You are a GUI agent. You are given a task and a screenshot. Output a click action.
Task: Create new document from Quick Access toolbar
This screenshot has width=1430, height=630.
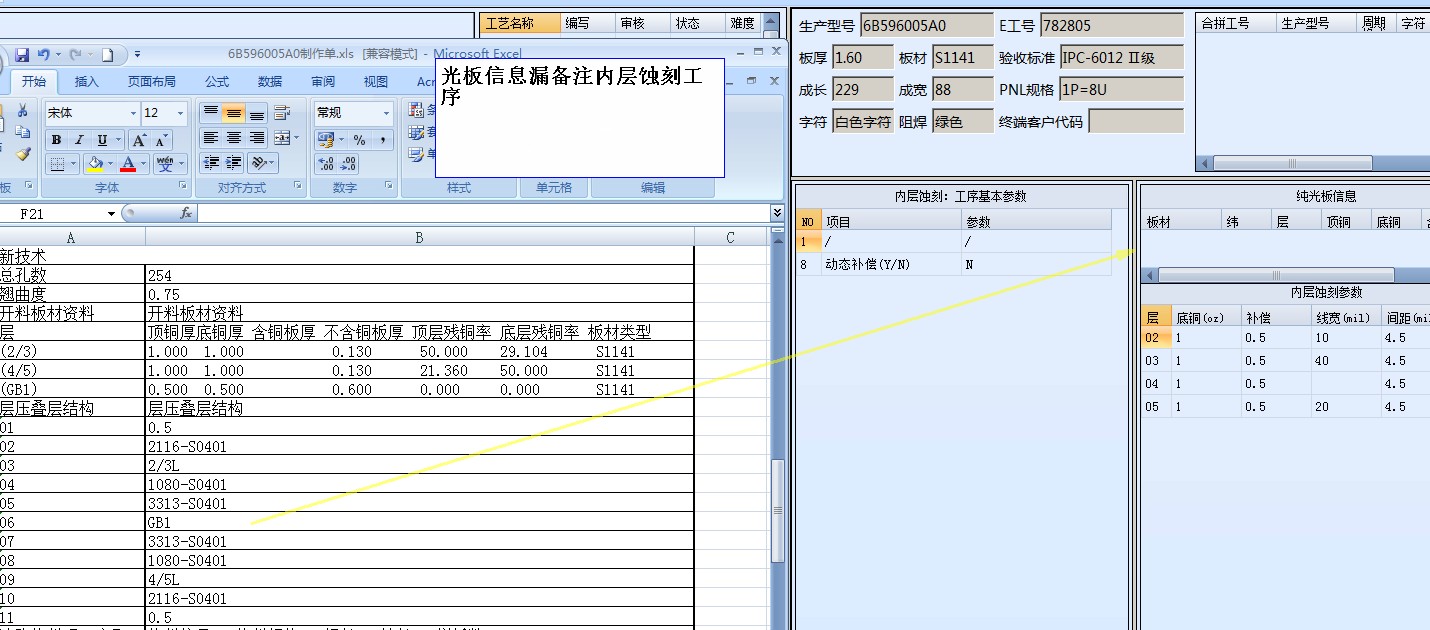(107, 54)
